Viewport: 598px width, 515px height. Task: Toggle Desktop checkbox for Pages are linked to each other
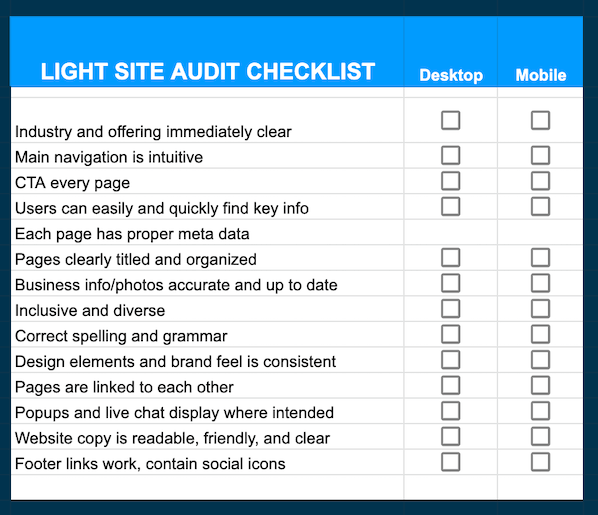pyautogui.click(x=450, y=385)
